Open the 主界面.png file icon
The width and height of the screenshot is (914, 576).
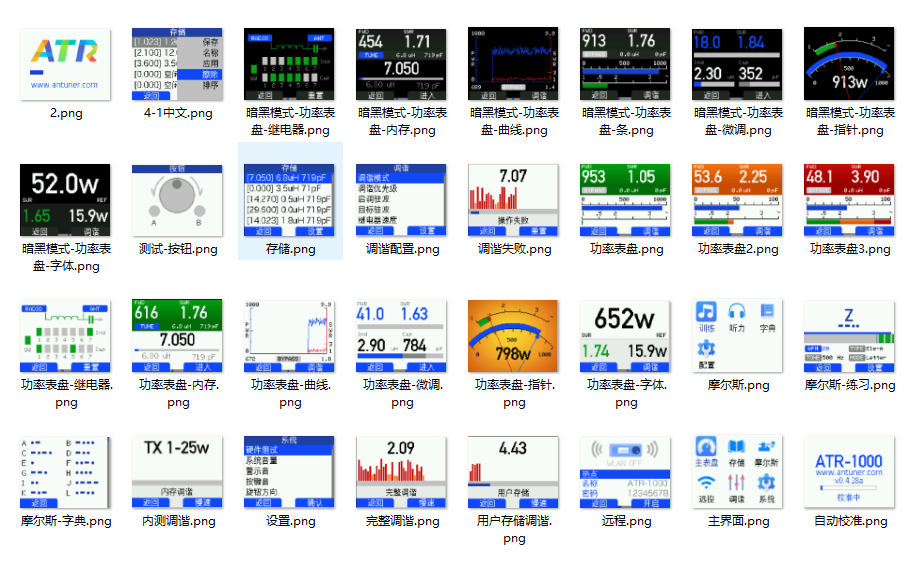pyautogui.click(x=737, y=472)
